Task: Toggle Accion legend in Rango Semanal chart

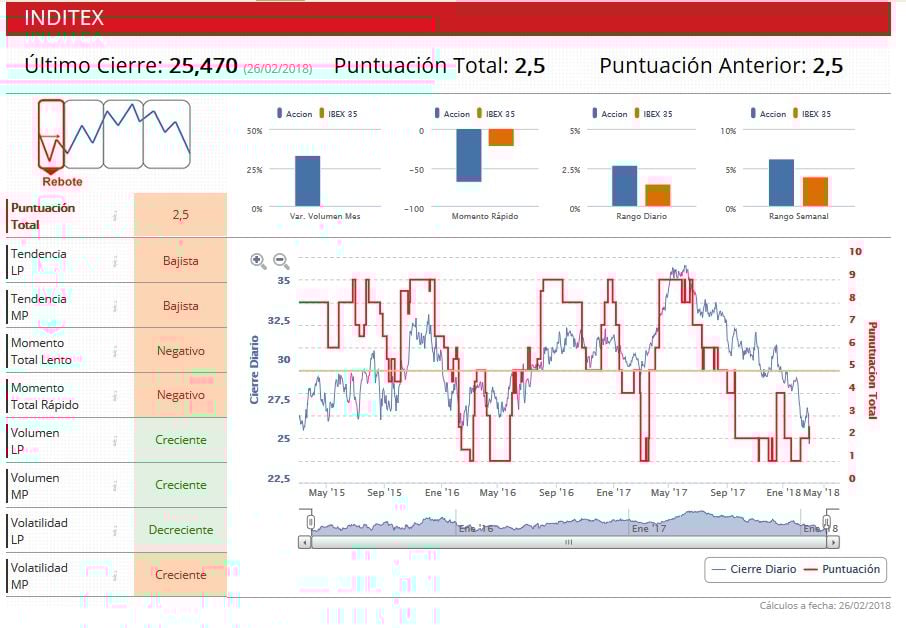Action: pyautogui.click(x=768, y=114)
